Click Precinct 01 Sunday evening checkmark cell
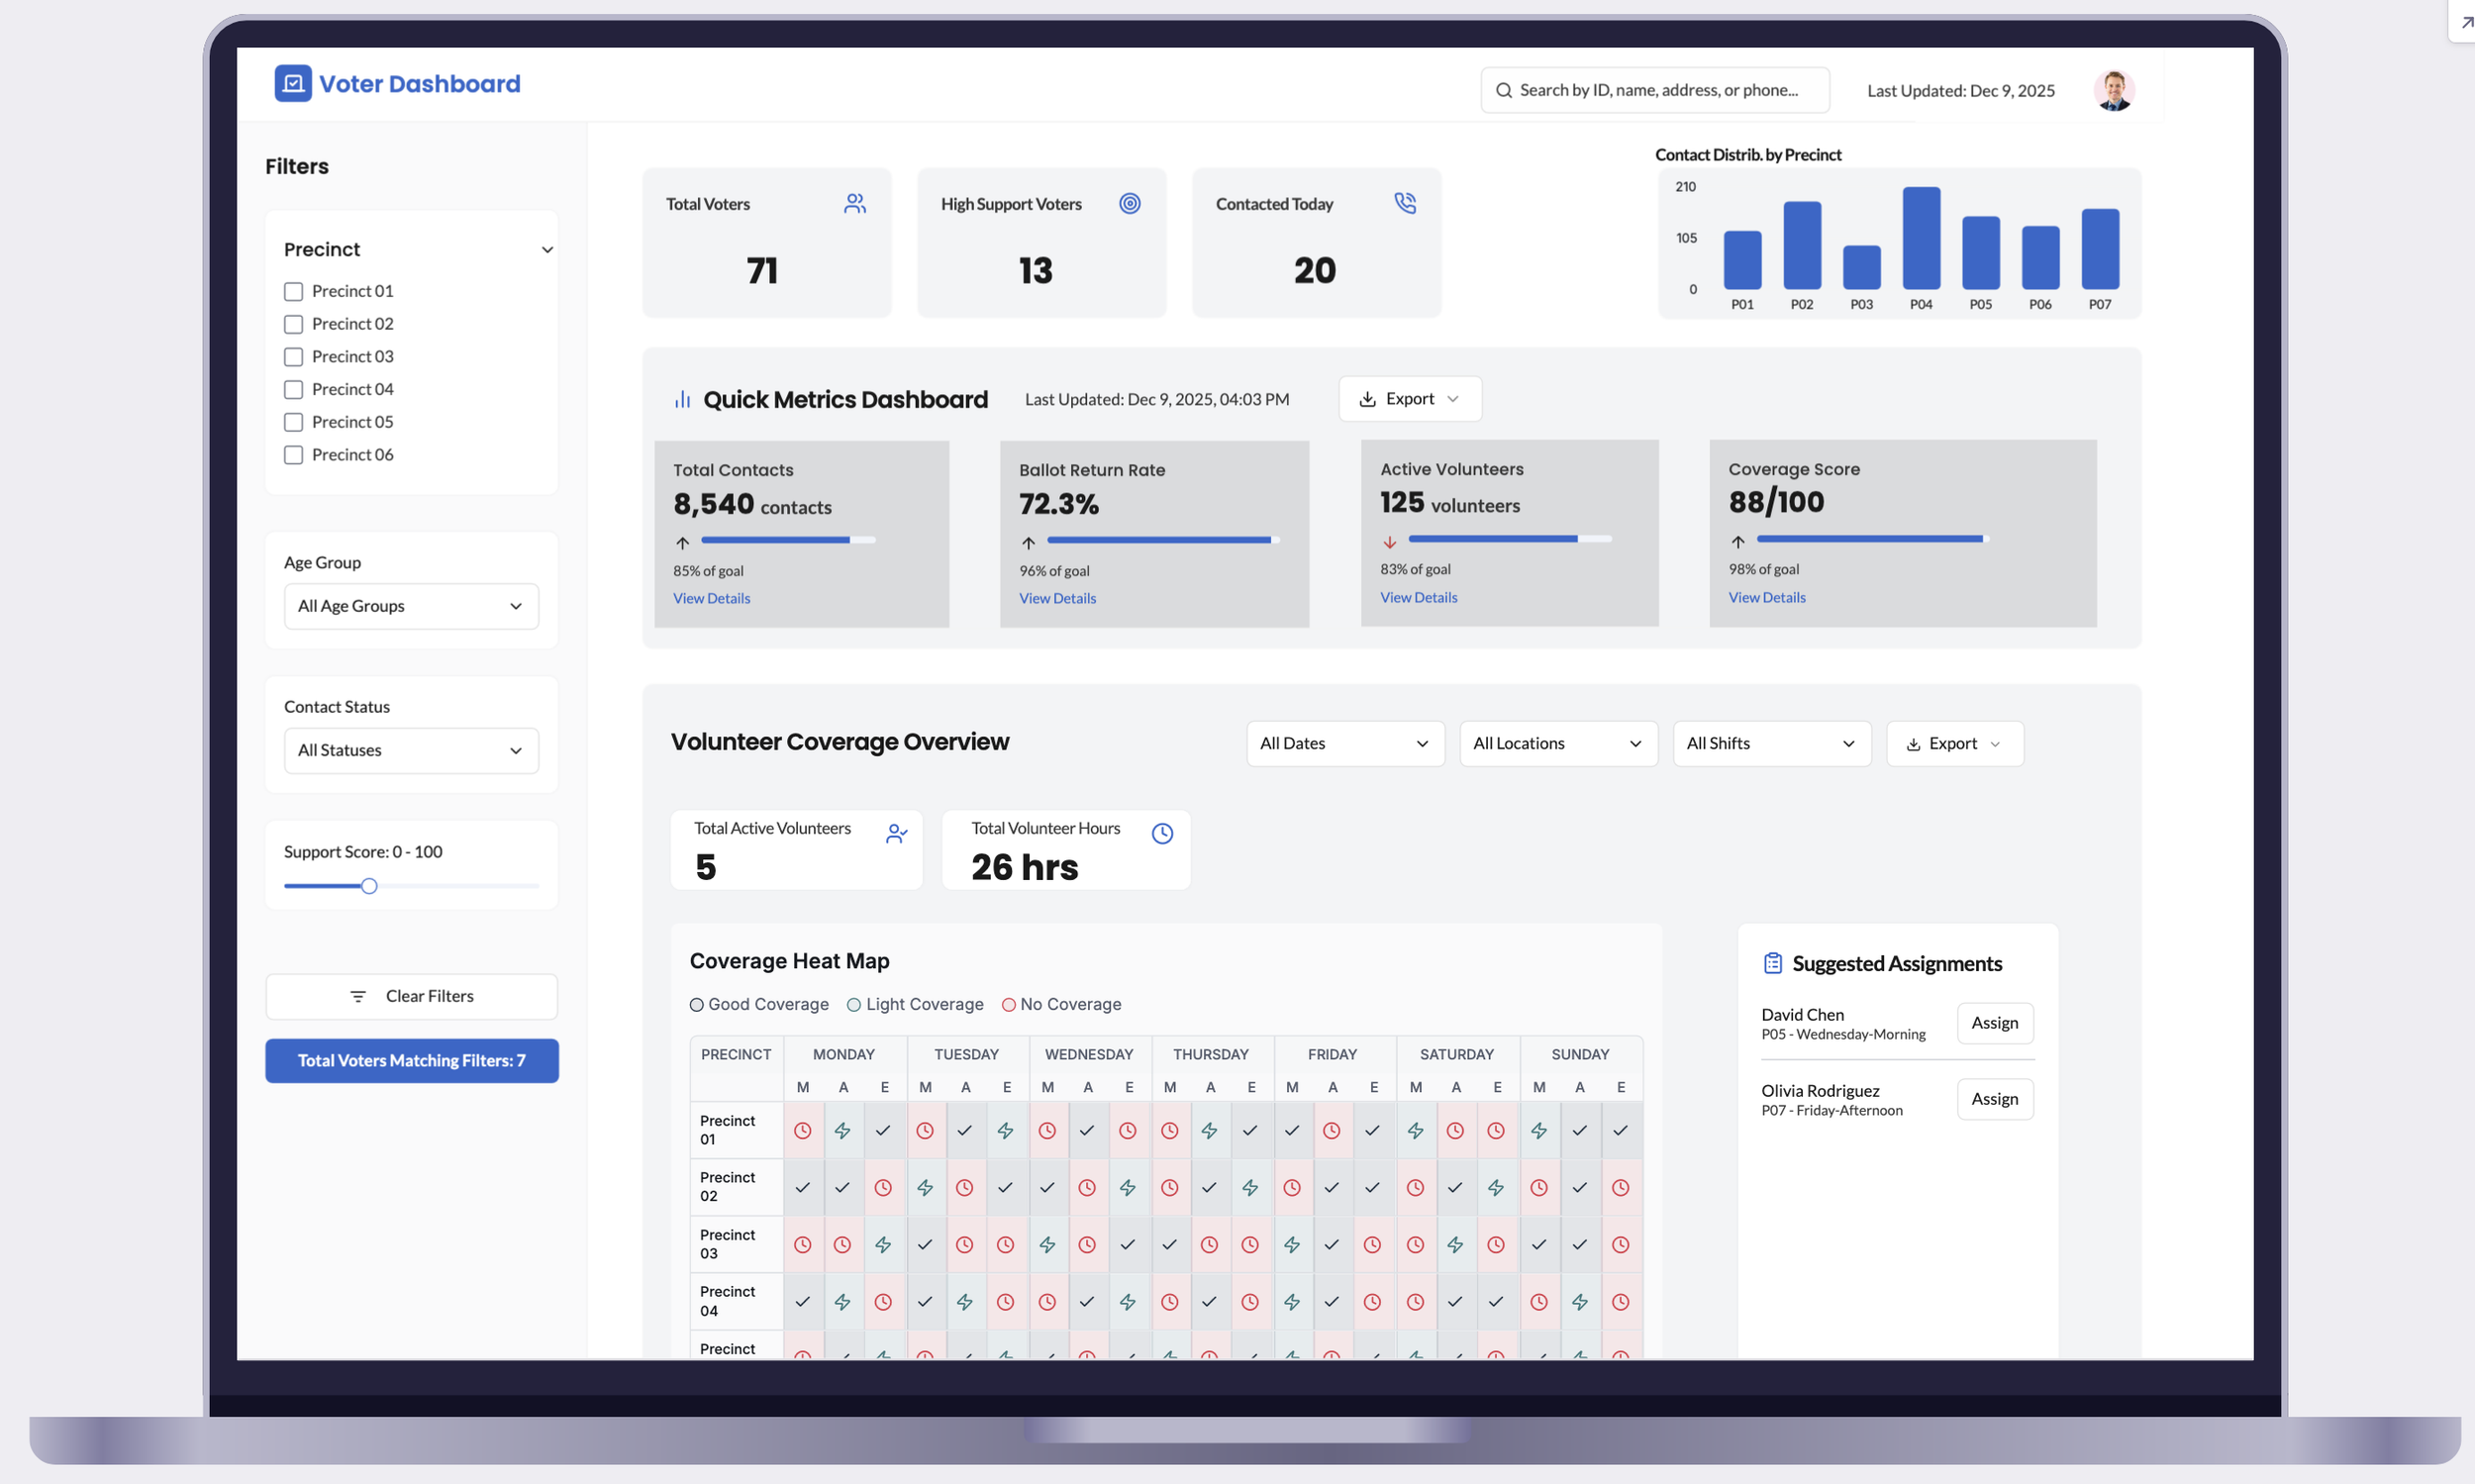Screen dimensions: 2475x1484 pyautogui.click(x=1621, y=1131)
